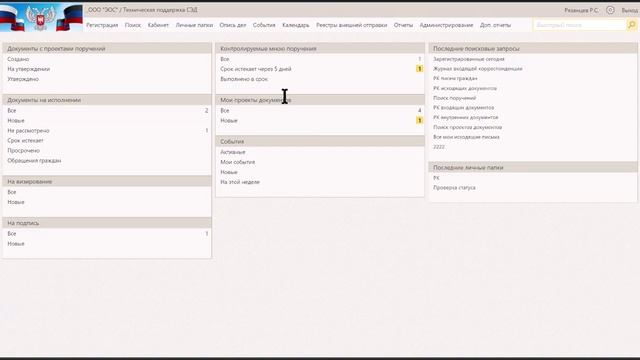This screenshot has height=360, width=640.
Task: Click the yellow badge in "Мои проекты документов" Новые row
Action: click(x=419, y=120)
